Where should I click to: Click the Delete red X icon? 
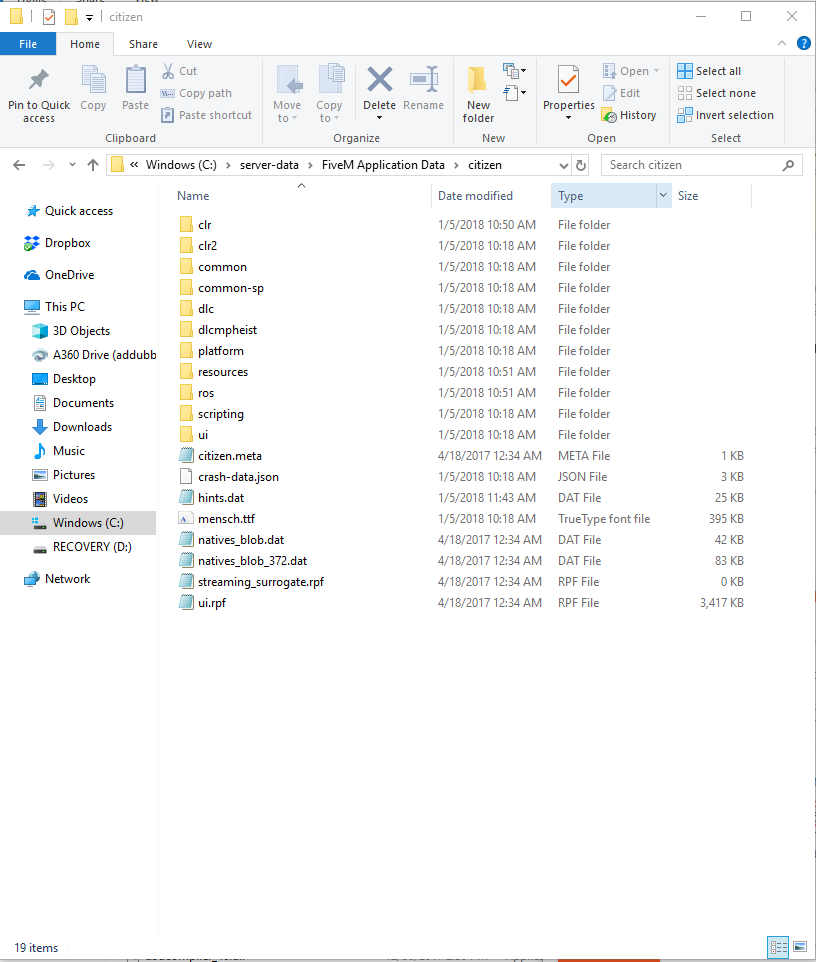[x=380, y=80]
